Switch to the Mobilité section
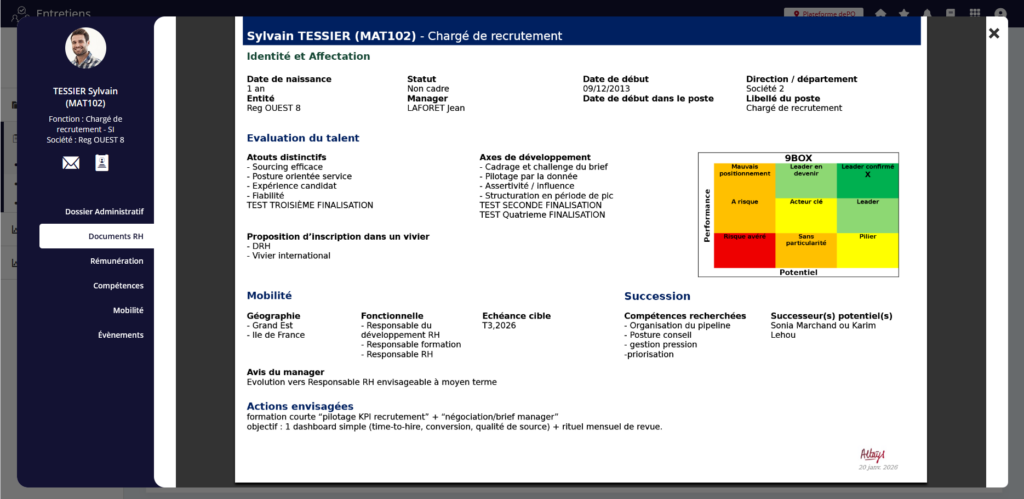 coord(127,310)
